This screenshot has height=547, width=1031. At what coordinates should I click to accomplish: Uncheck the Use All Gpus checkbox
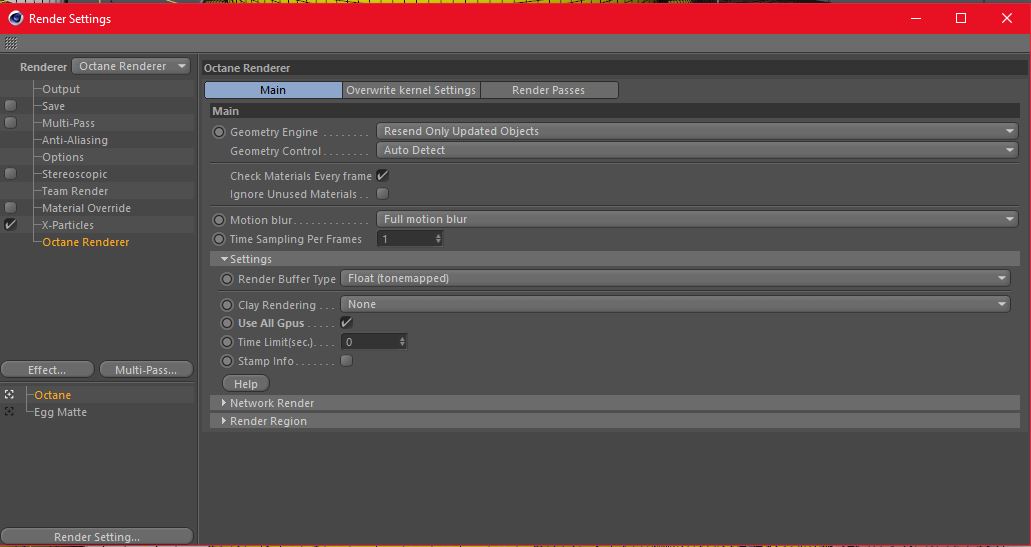click(x=347, y=323)
